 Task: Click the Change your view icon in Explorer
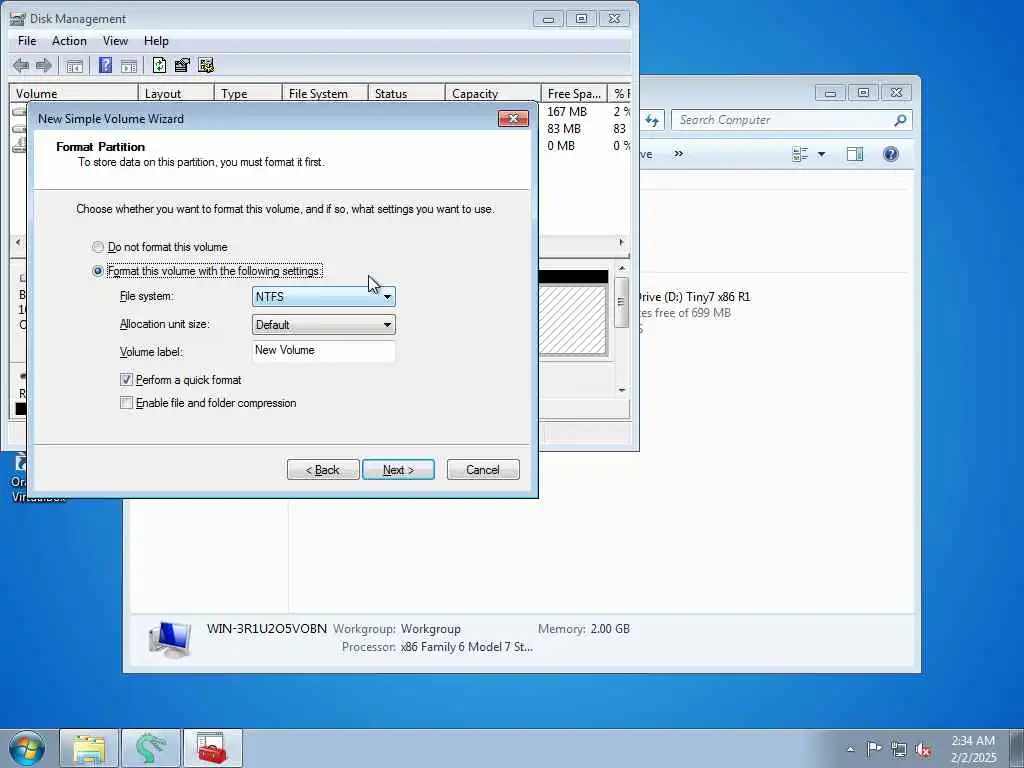800,154
